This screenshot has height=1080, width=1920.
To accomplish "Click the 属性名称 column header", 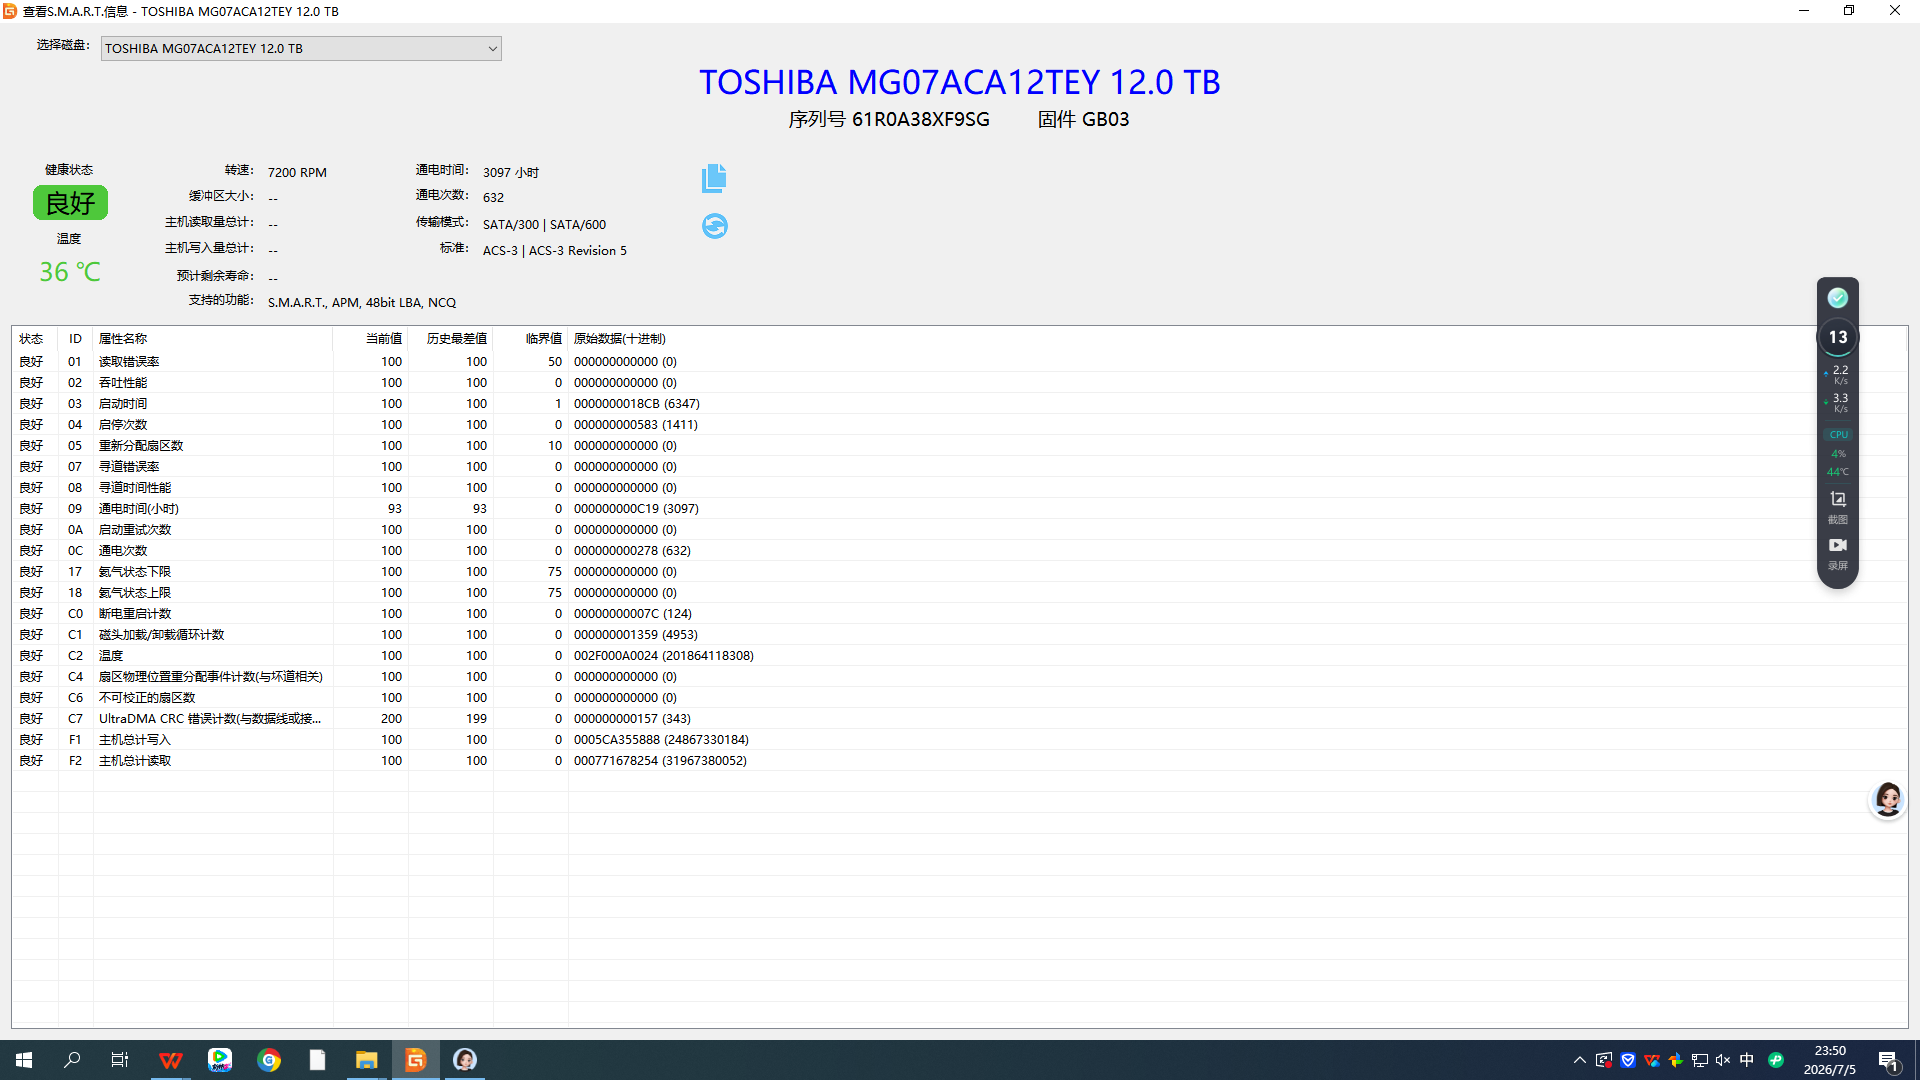I will [213, 339].
